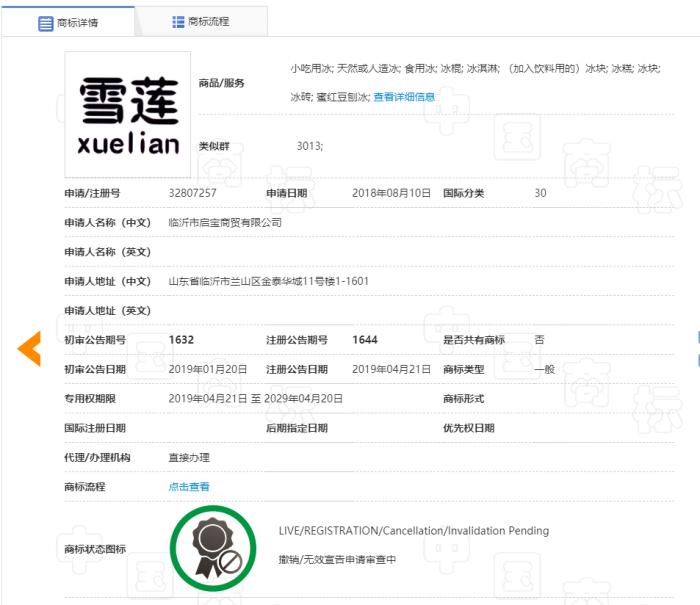This screenshot has width=700, height=605.
Task: Click the 商标详情 tab's list icon
Action: click(x=45, y=23)
